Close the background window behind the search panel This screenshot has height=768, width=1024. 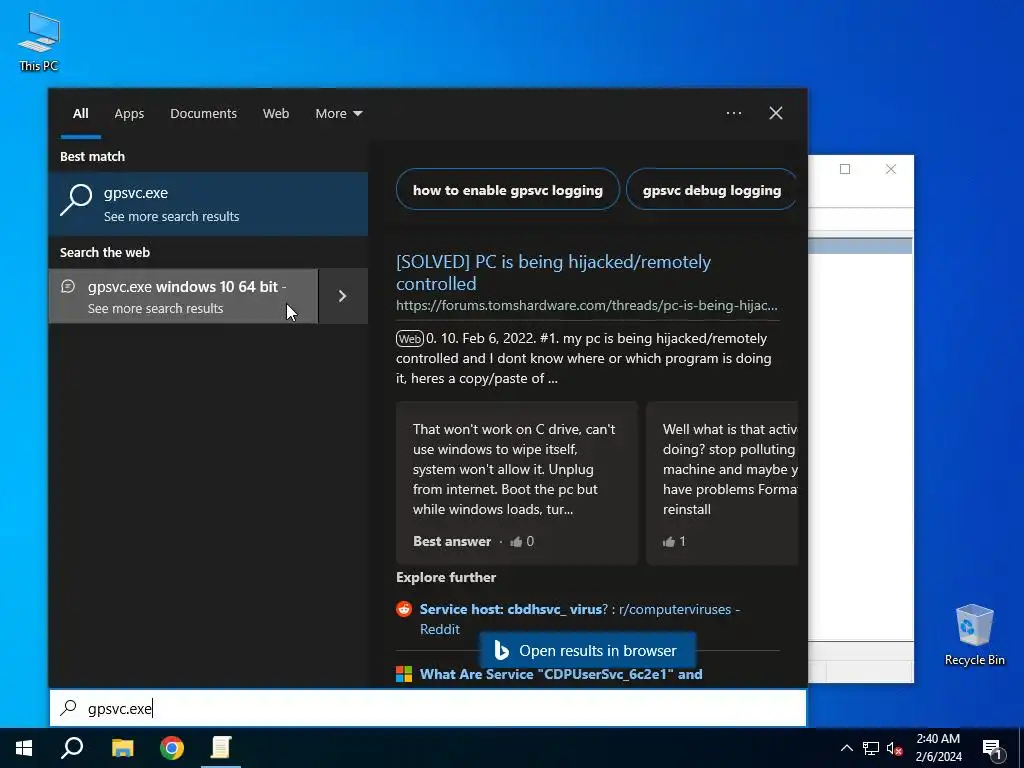[x=891, y=169]
